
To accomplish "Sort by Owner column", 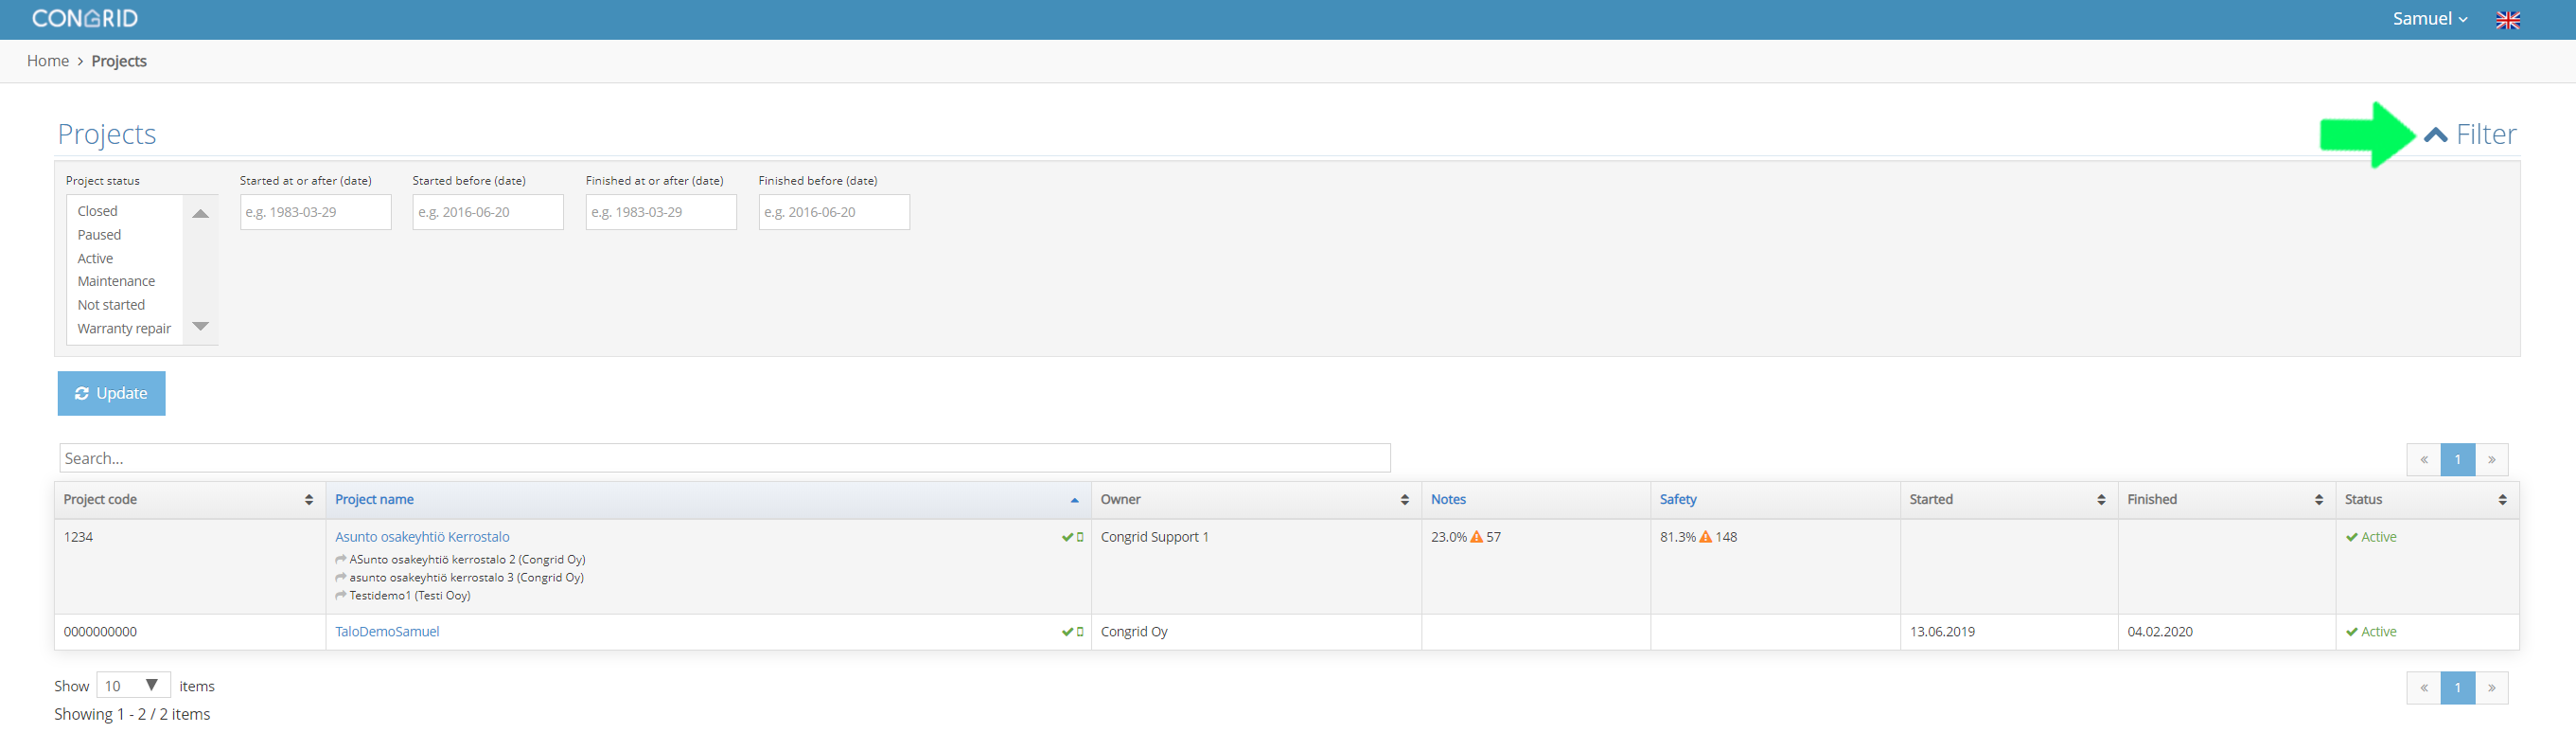I will point(1256,500).
